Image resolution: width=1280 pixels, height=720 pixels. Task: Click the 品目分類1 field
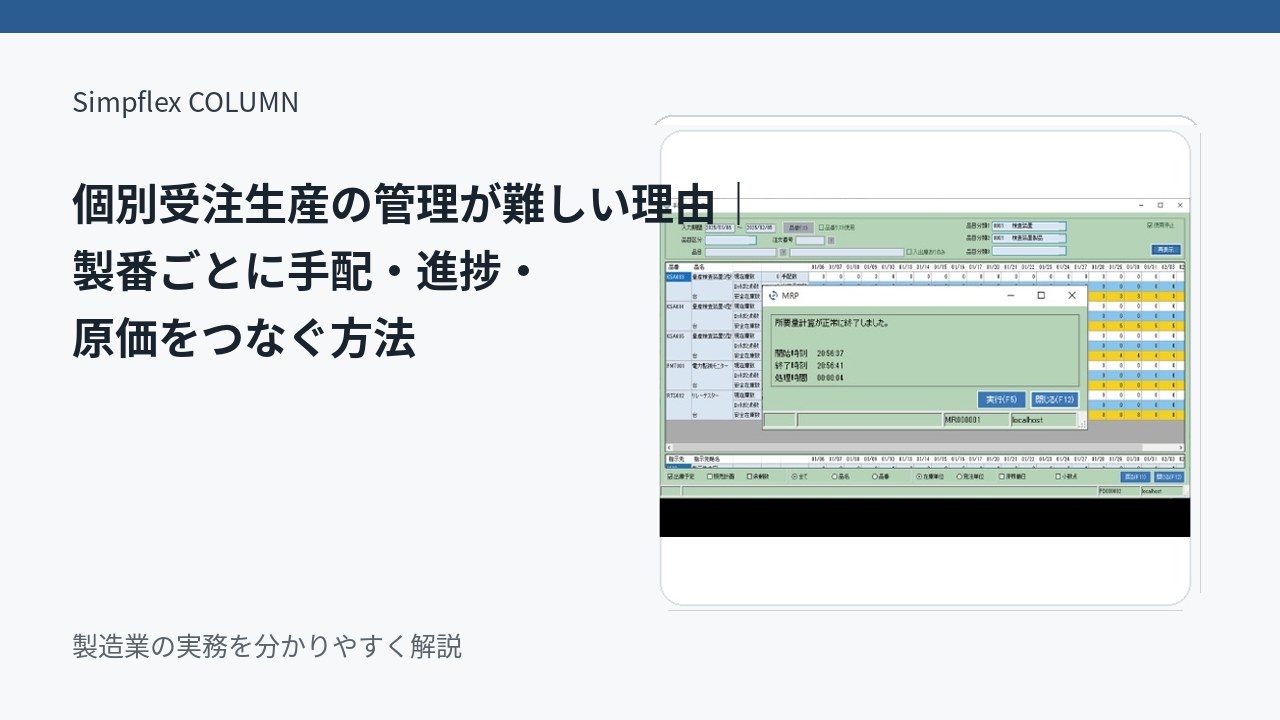point(1029,226)
